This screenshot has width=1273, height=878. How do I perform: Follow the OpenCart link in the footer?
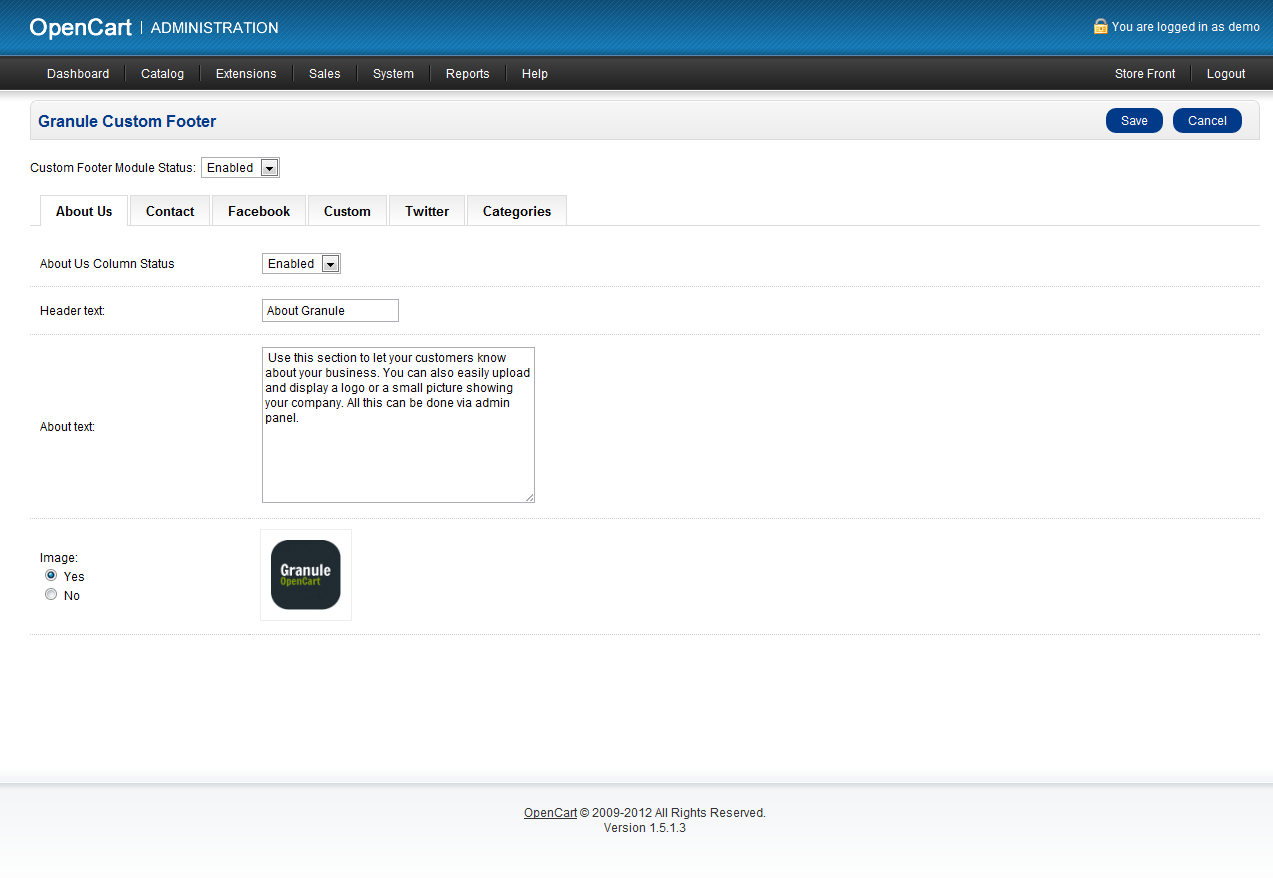550,813
